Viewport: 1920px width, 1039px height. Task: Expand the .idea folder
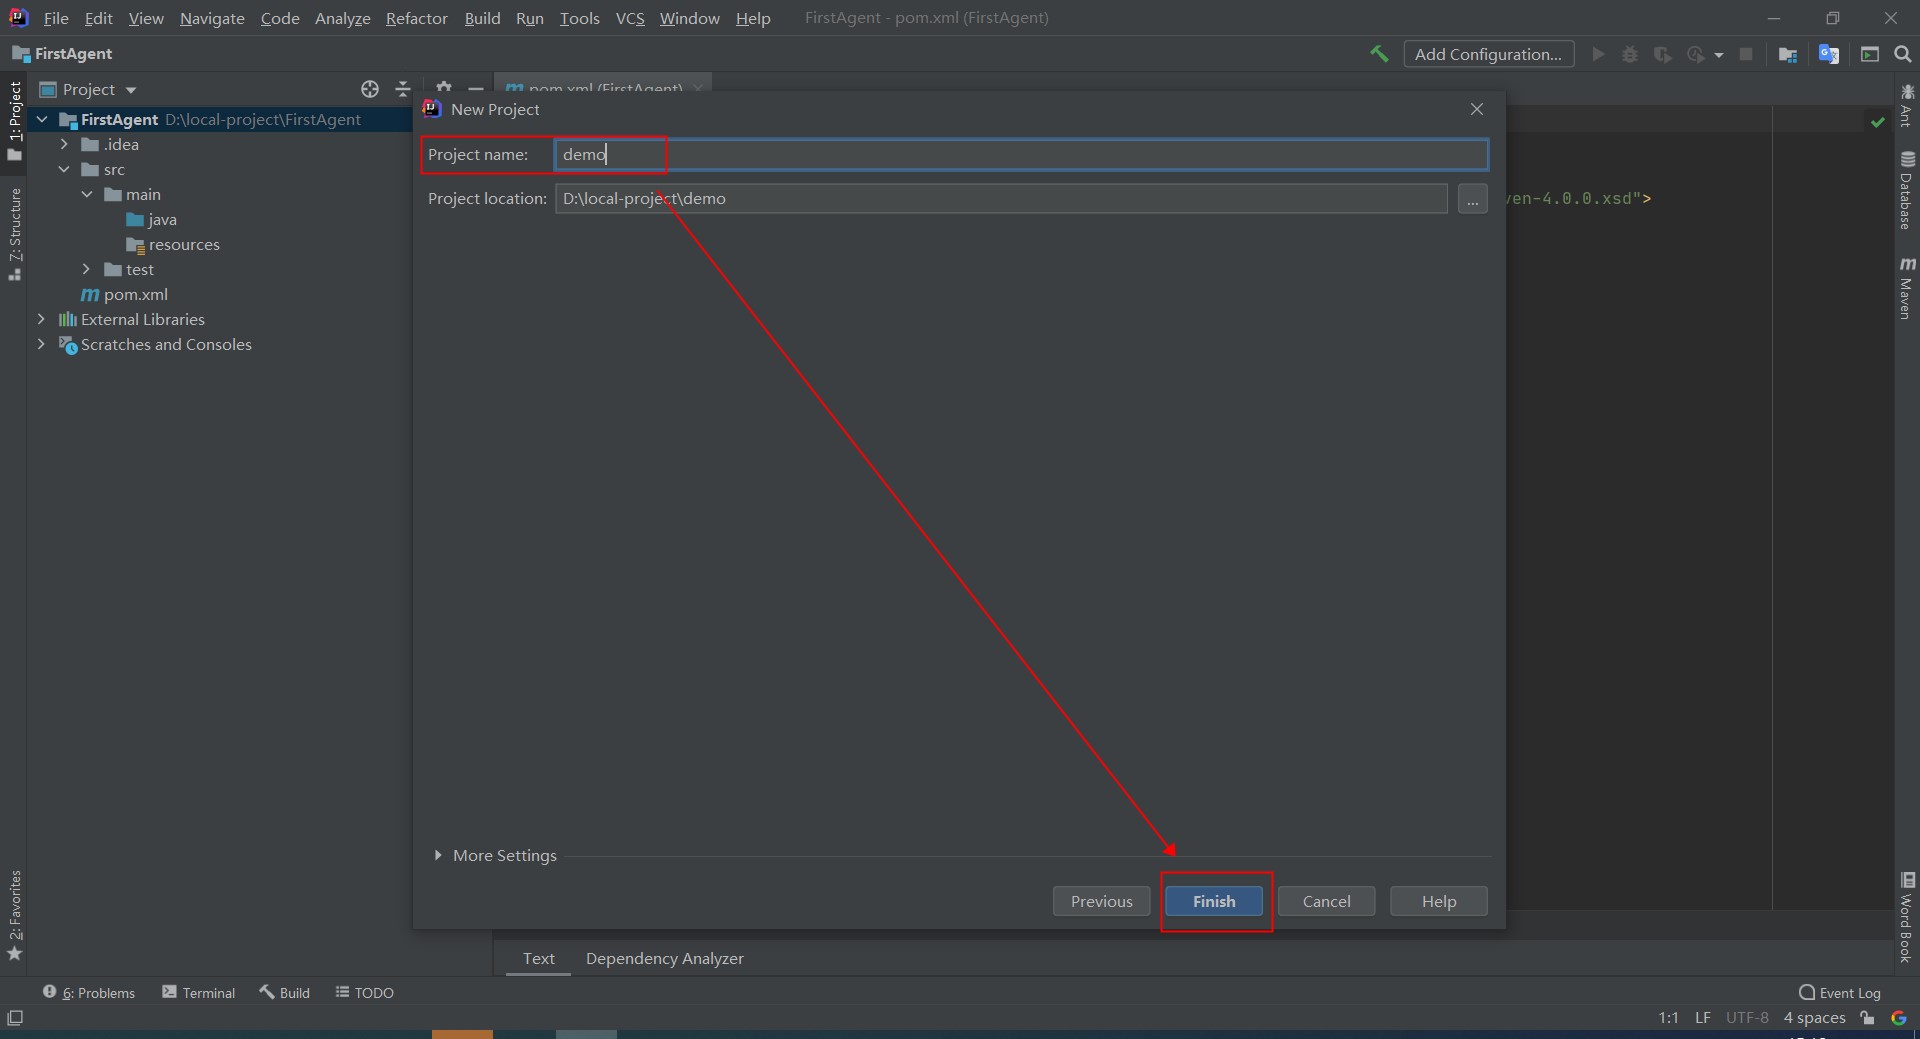[64, 145]
